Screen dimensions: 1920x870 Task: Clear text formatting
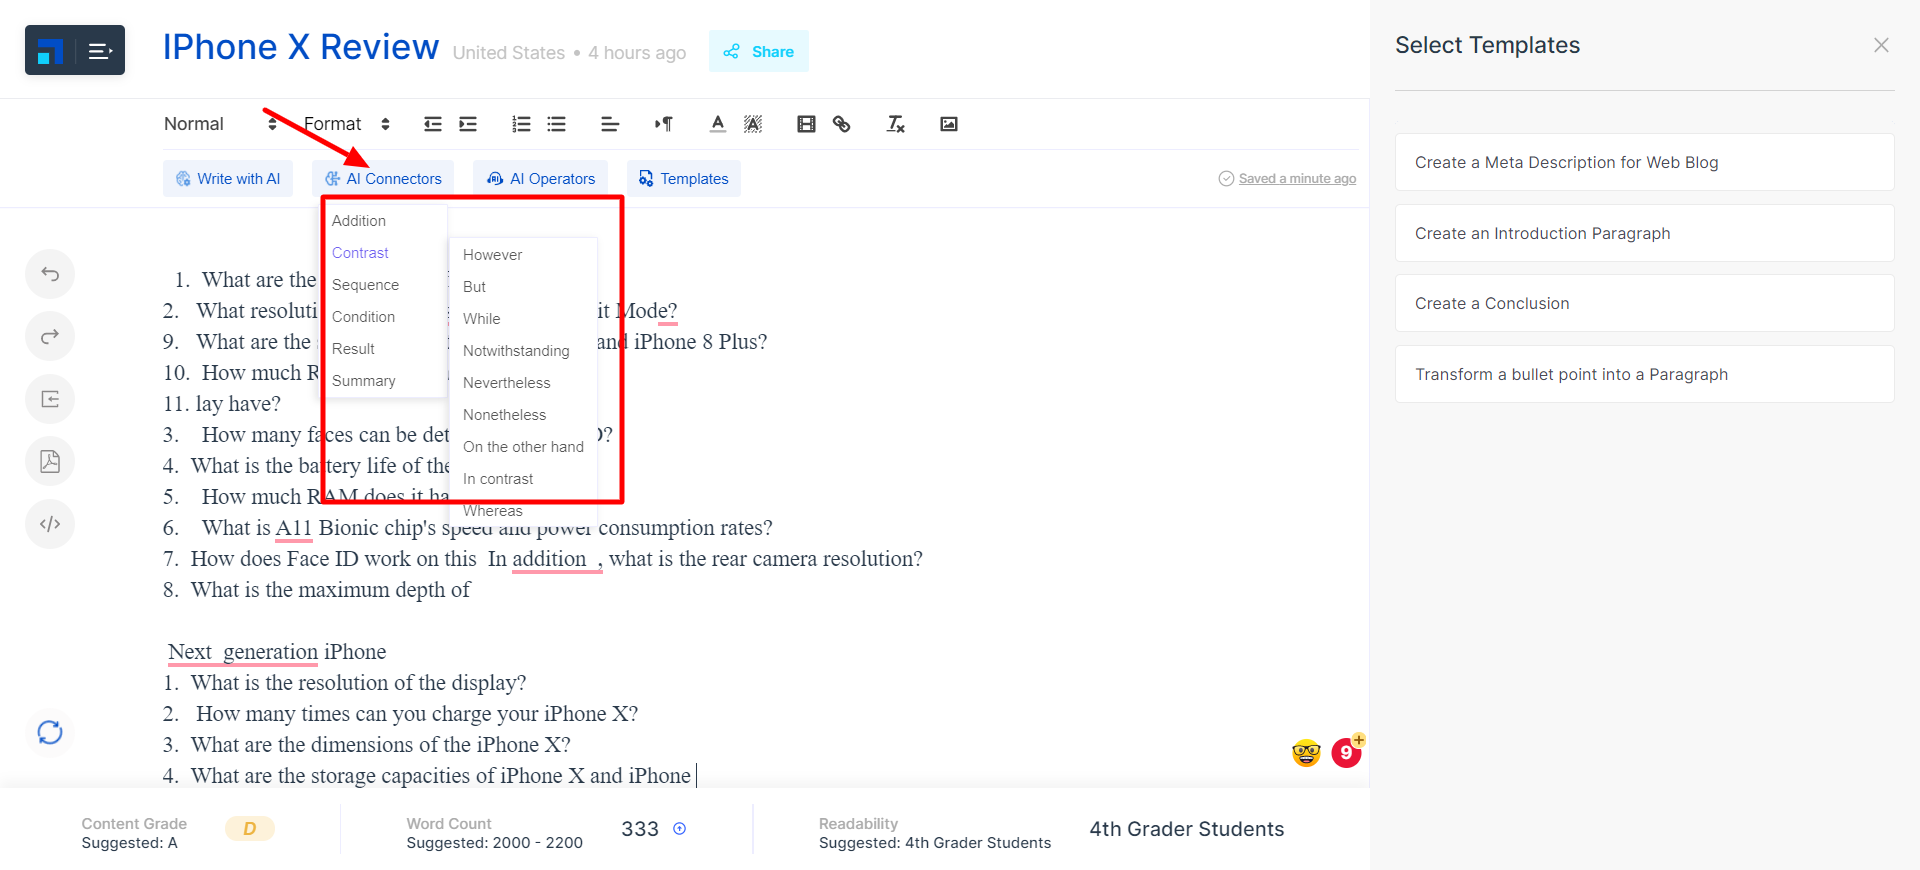(896, 124)
